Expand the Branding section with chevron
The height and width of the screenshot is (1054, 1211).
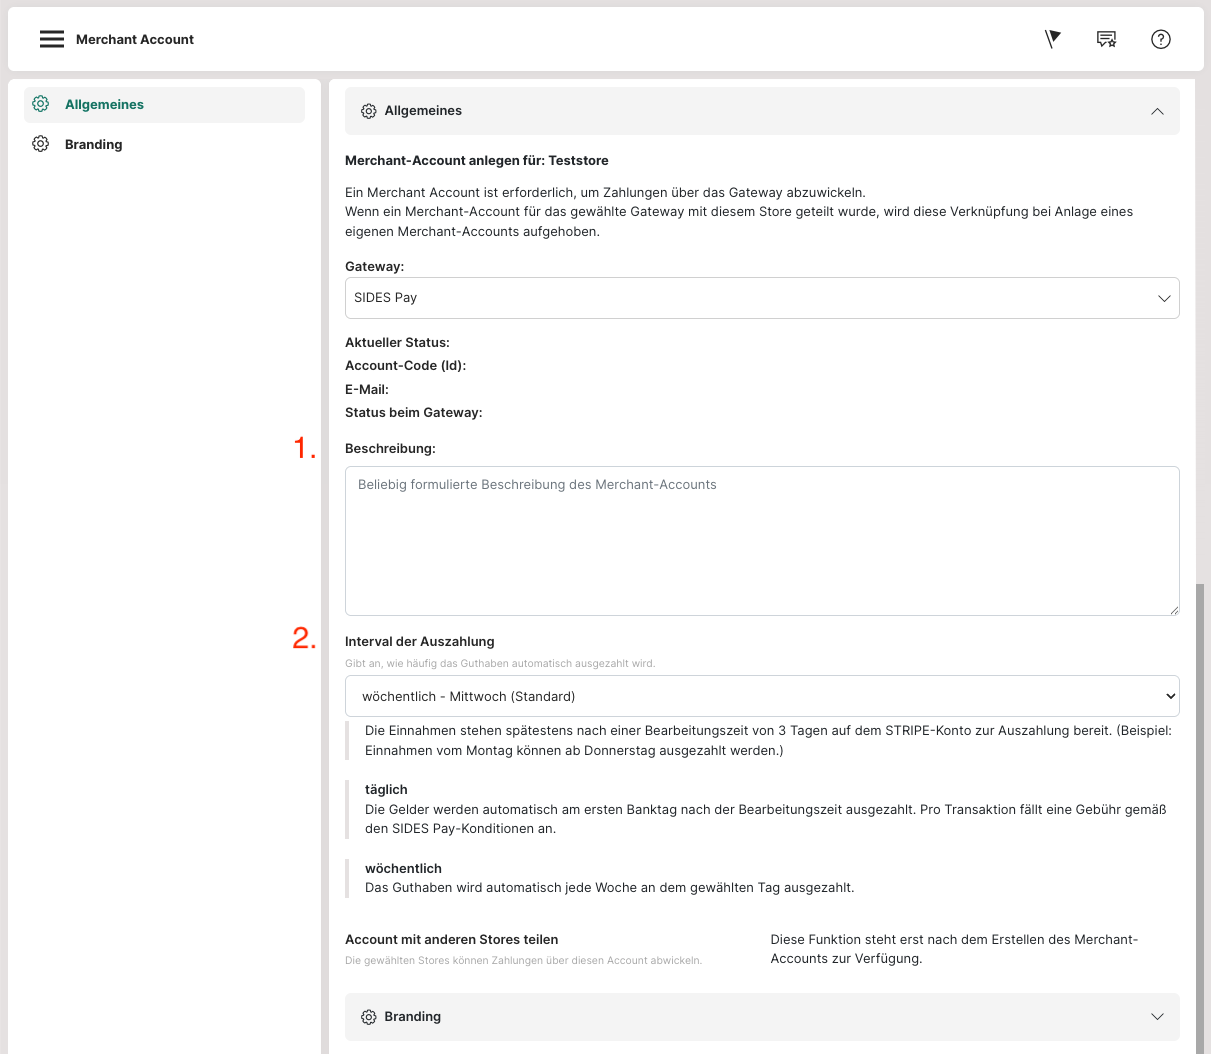pyautogui.click(x=1157, y=1017)
